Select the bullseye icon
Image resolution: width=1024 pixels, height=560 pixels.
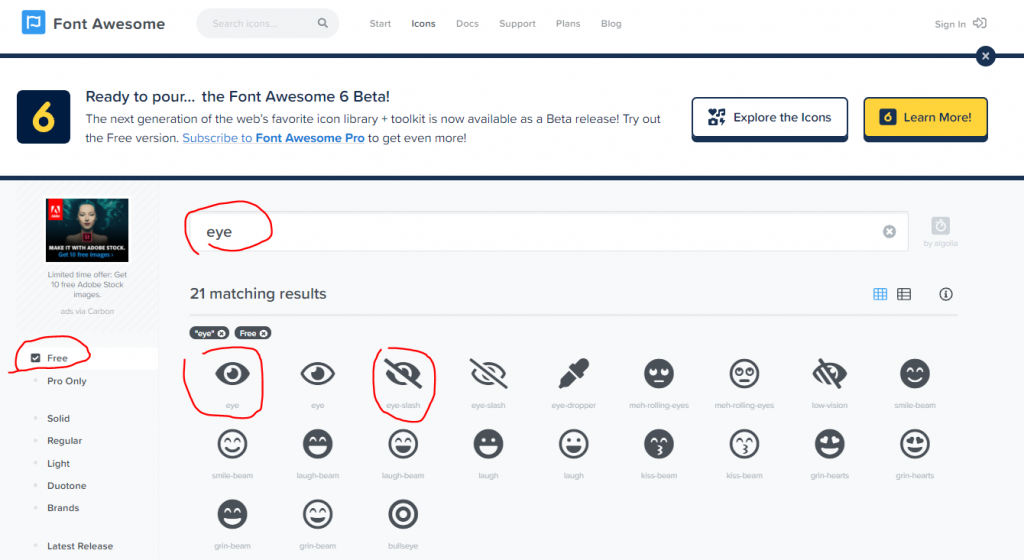[403, 514]
